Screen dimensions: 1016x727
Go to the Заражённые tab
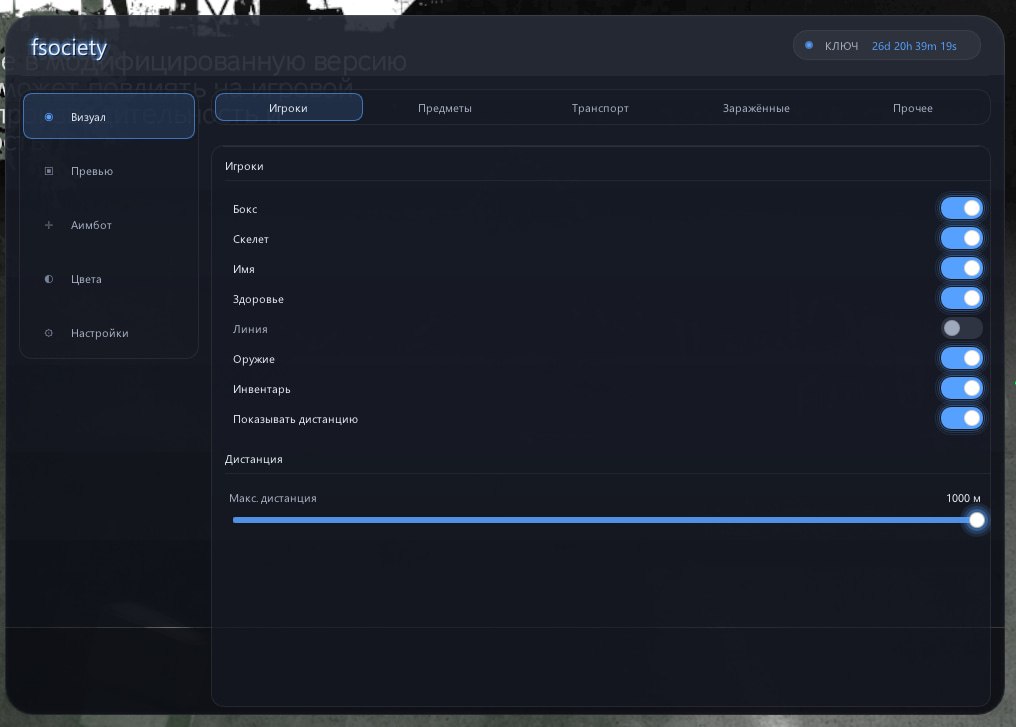click(x=756, y=108)
